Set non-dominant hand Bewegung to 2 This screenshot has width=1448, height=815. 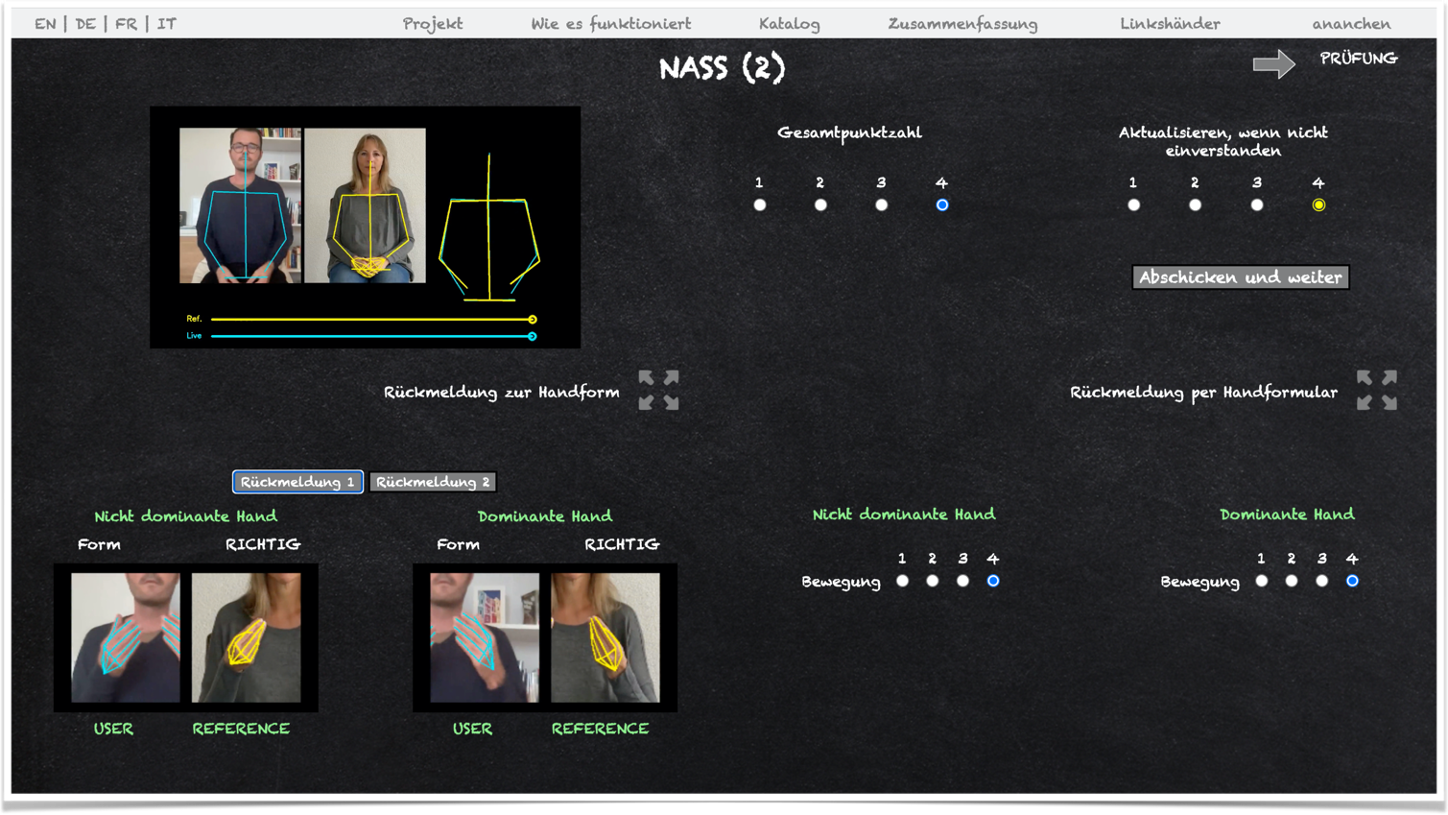[932, 581]
